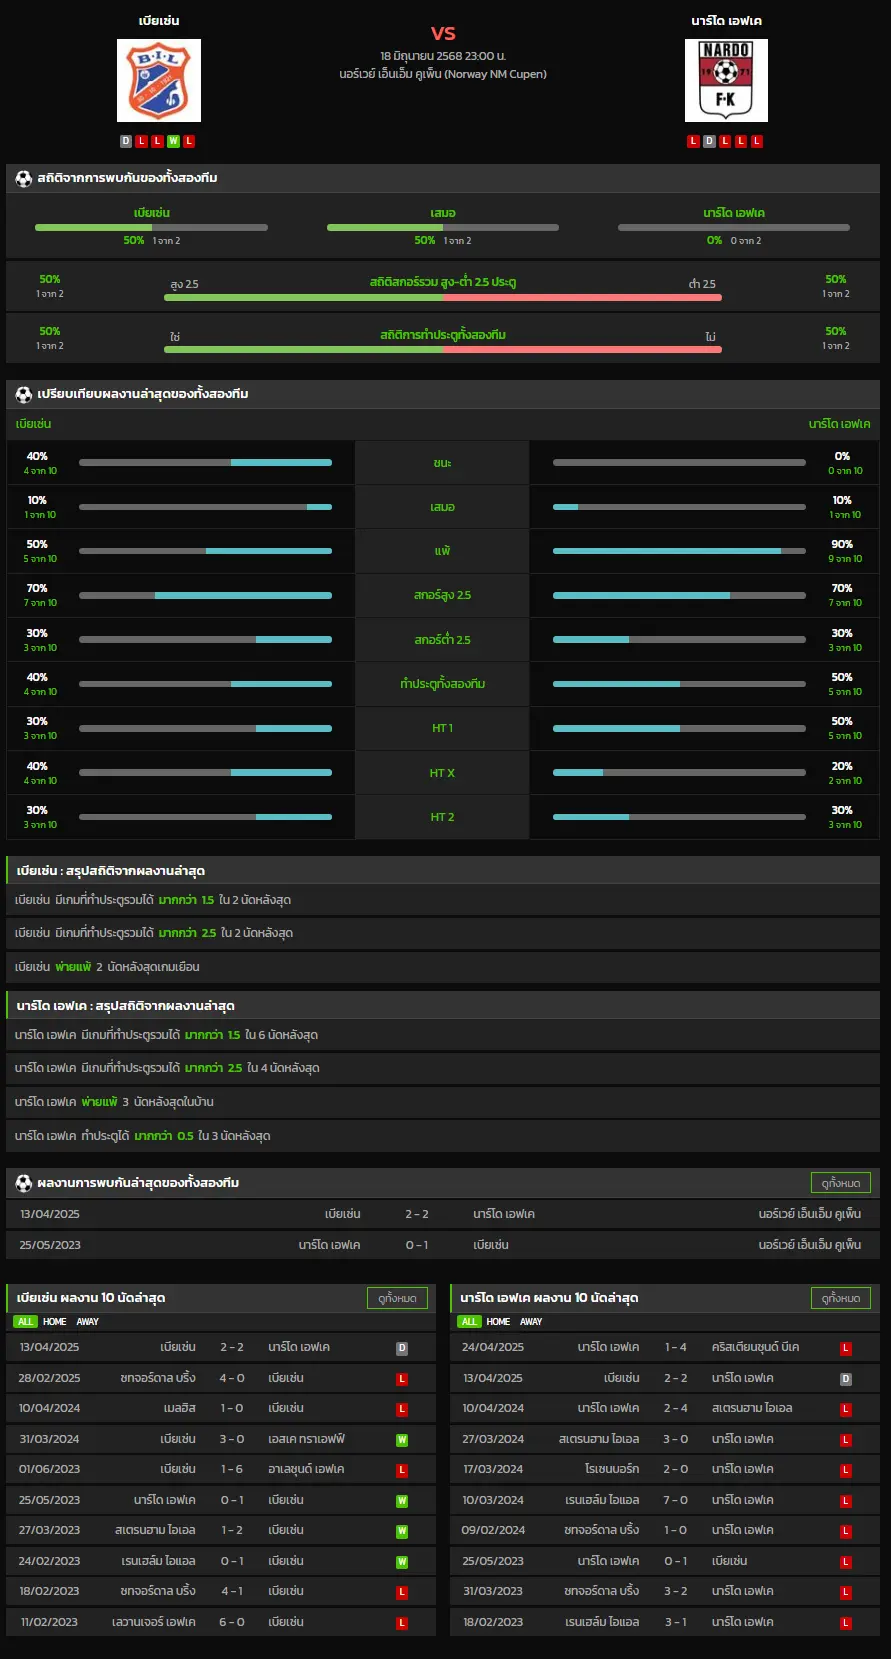Click L badge on 27/03/2024 row
891x1659 pixels.
pos(846,1440)
